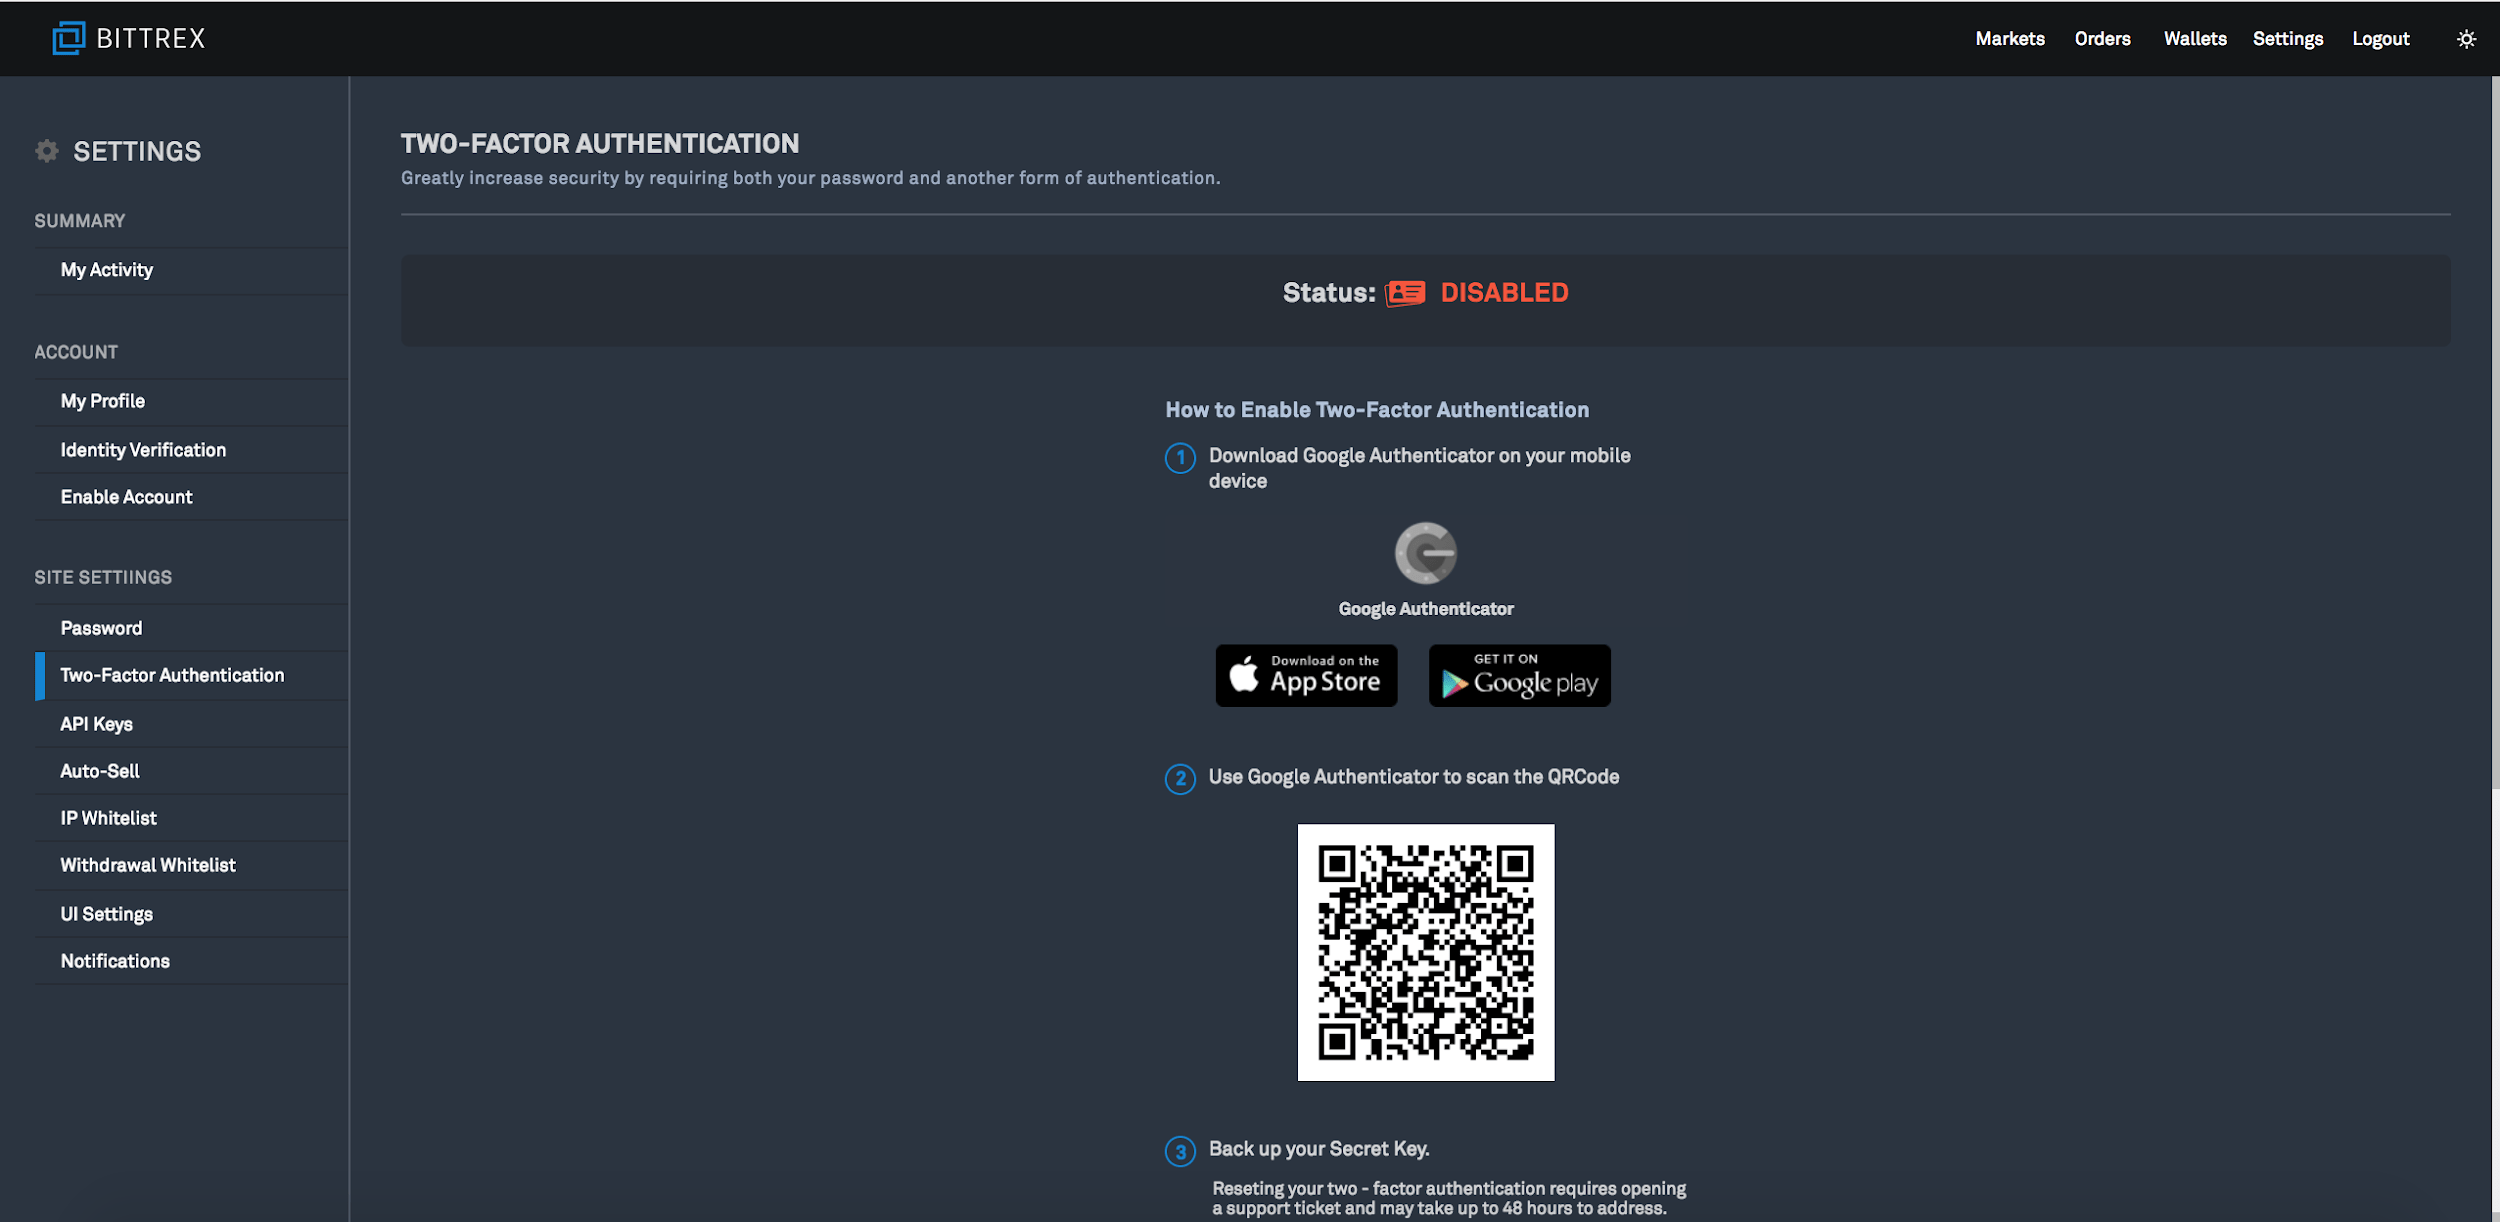Select the API Keys menu item

tap(96, 723)
